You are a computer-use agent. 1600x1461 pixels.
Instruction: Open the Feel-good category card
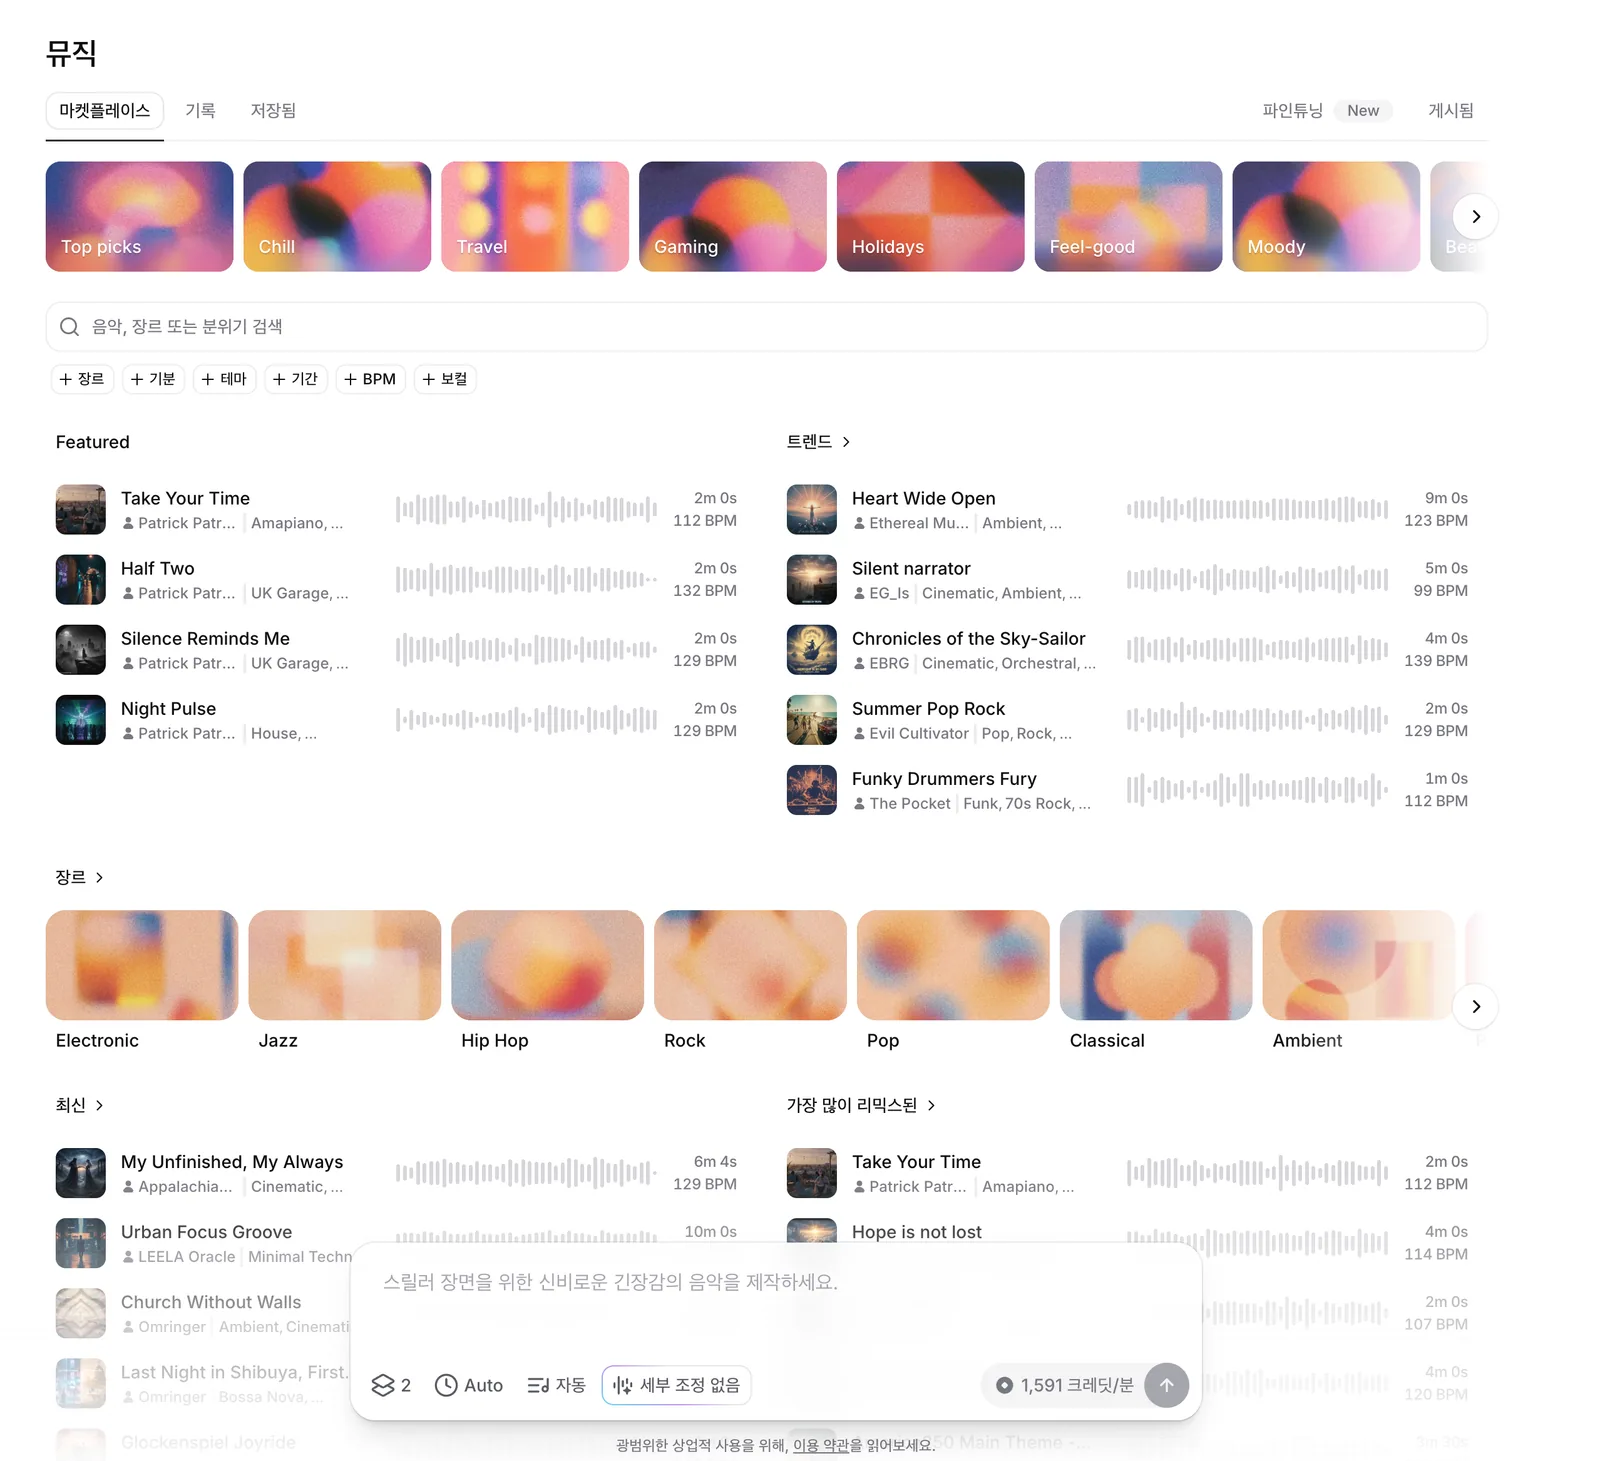[1129, 217]
